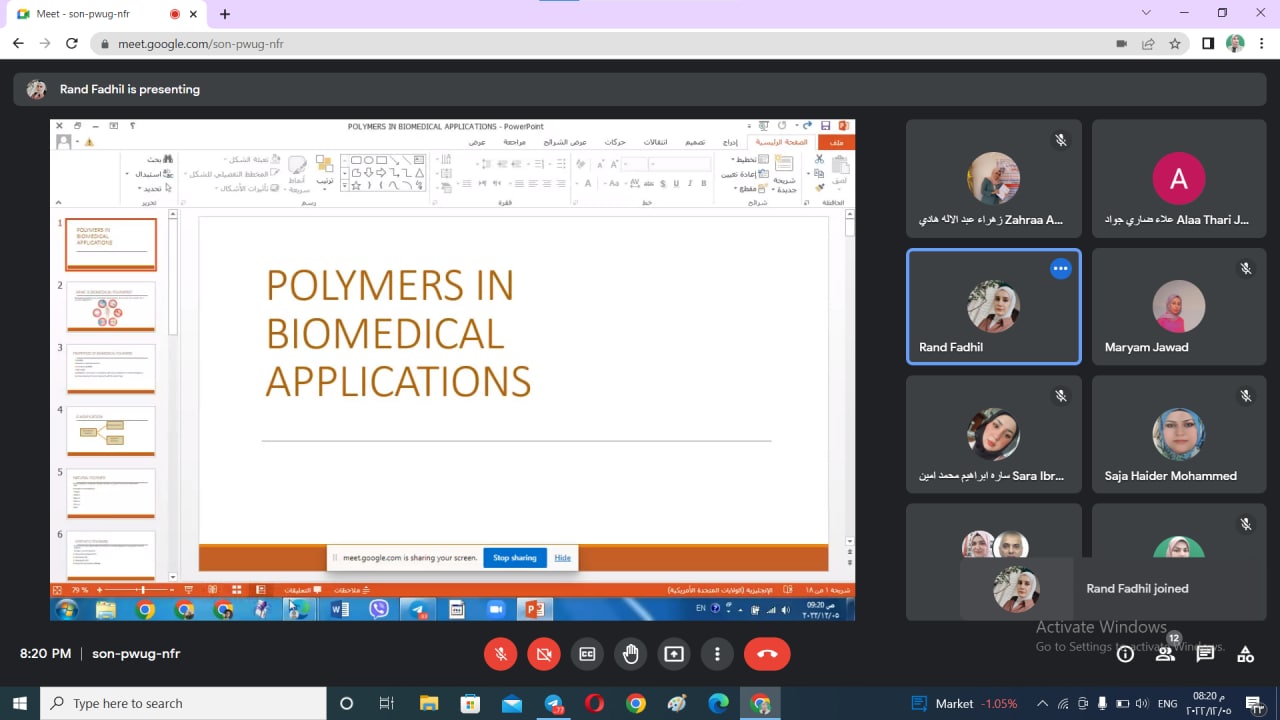1280x720 pixels.
Task: Click the Stop sharing button
Action: (x=514, y=558)
